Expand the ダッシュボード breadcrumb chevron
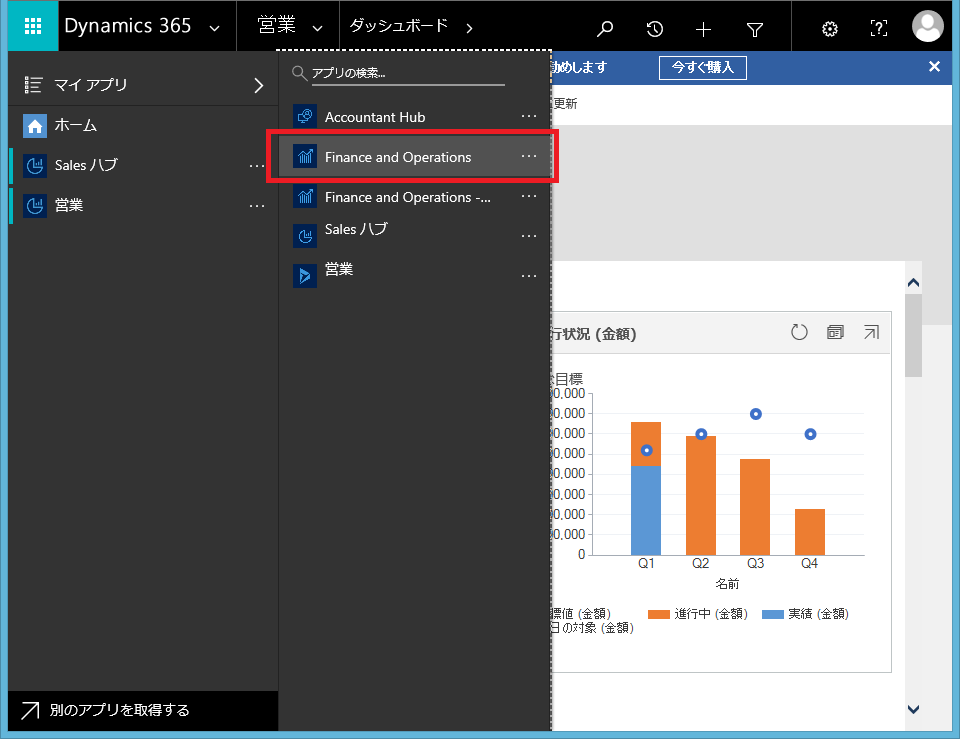 tap(470, 28)
